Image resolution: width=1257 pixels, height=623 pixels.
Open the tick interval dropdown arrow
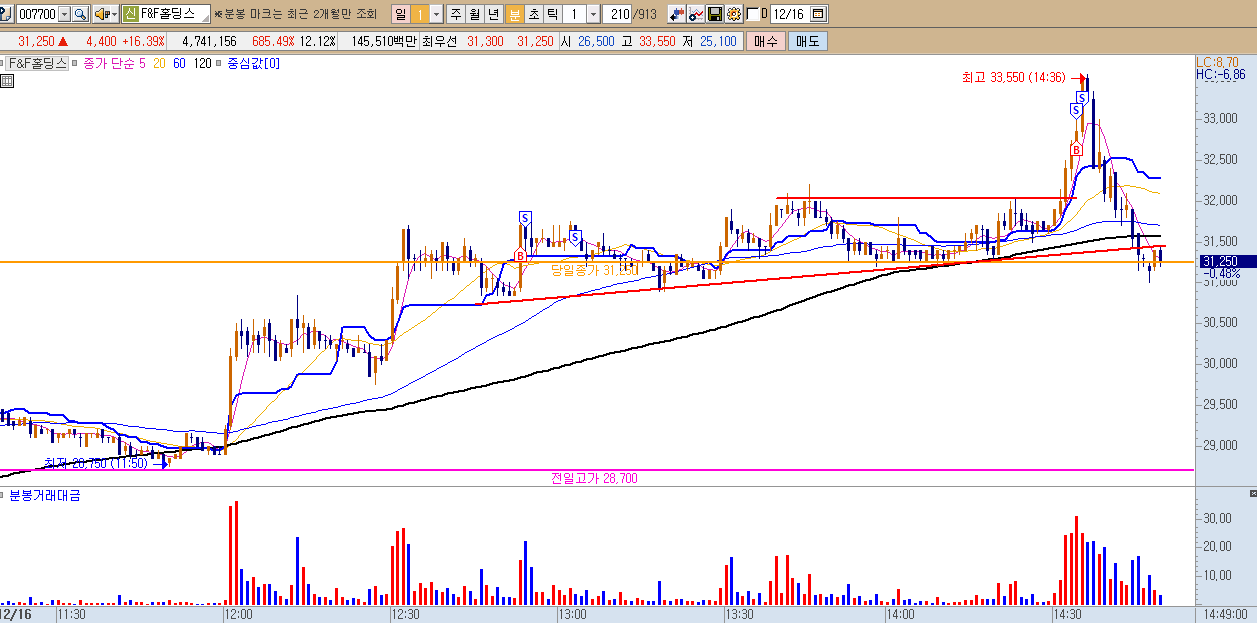pyautogui.click(x=594, y=14)
